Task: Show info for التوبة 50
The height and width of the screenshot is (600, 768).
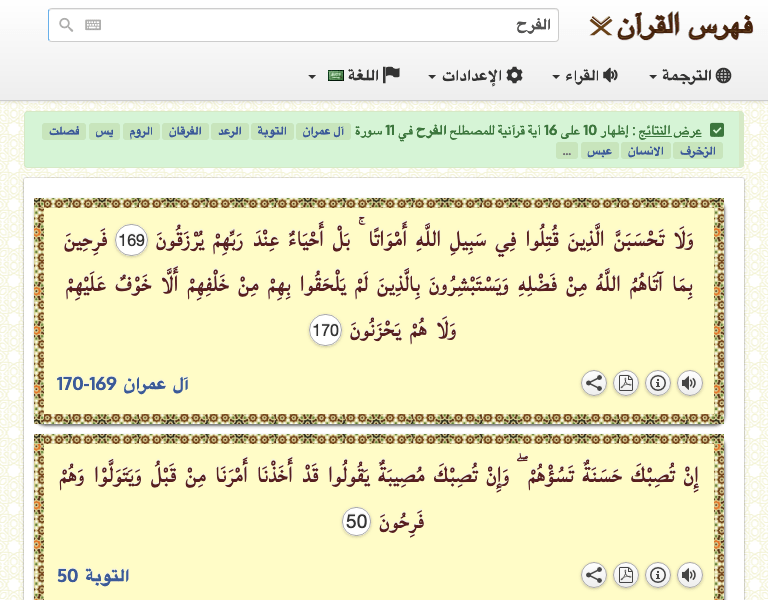Action: point(658,575)
